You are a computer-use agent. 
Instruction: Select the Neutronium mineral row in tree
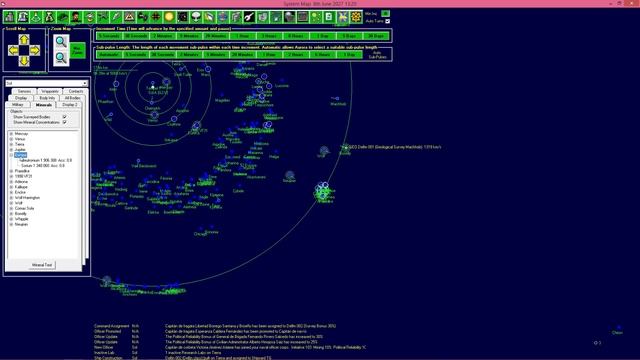click(46, 160)
